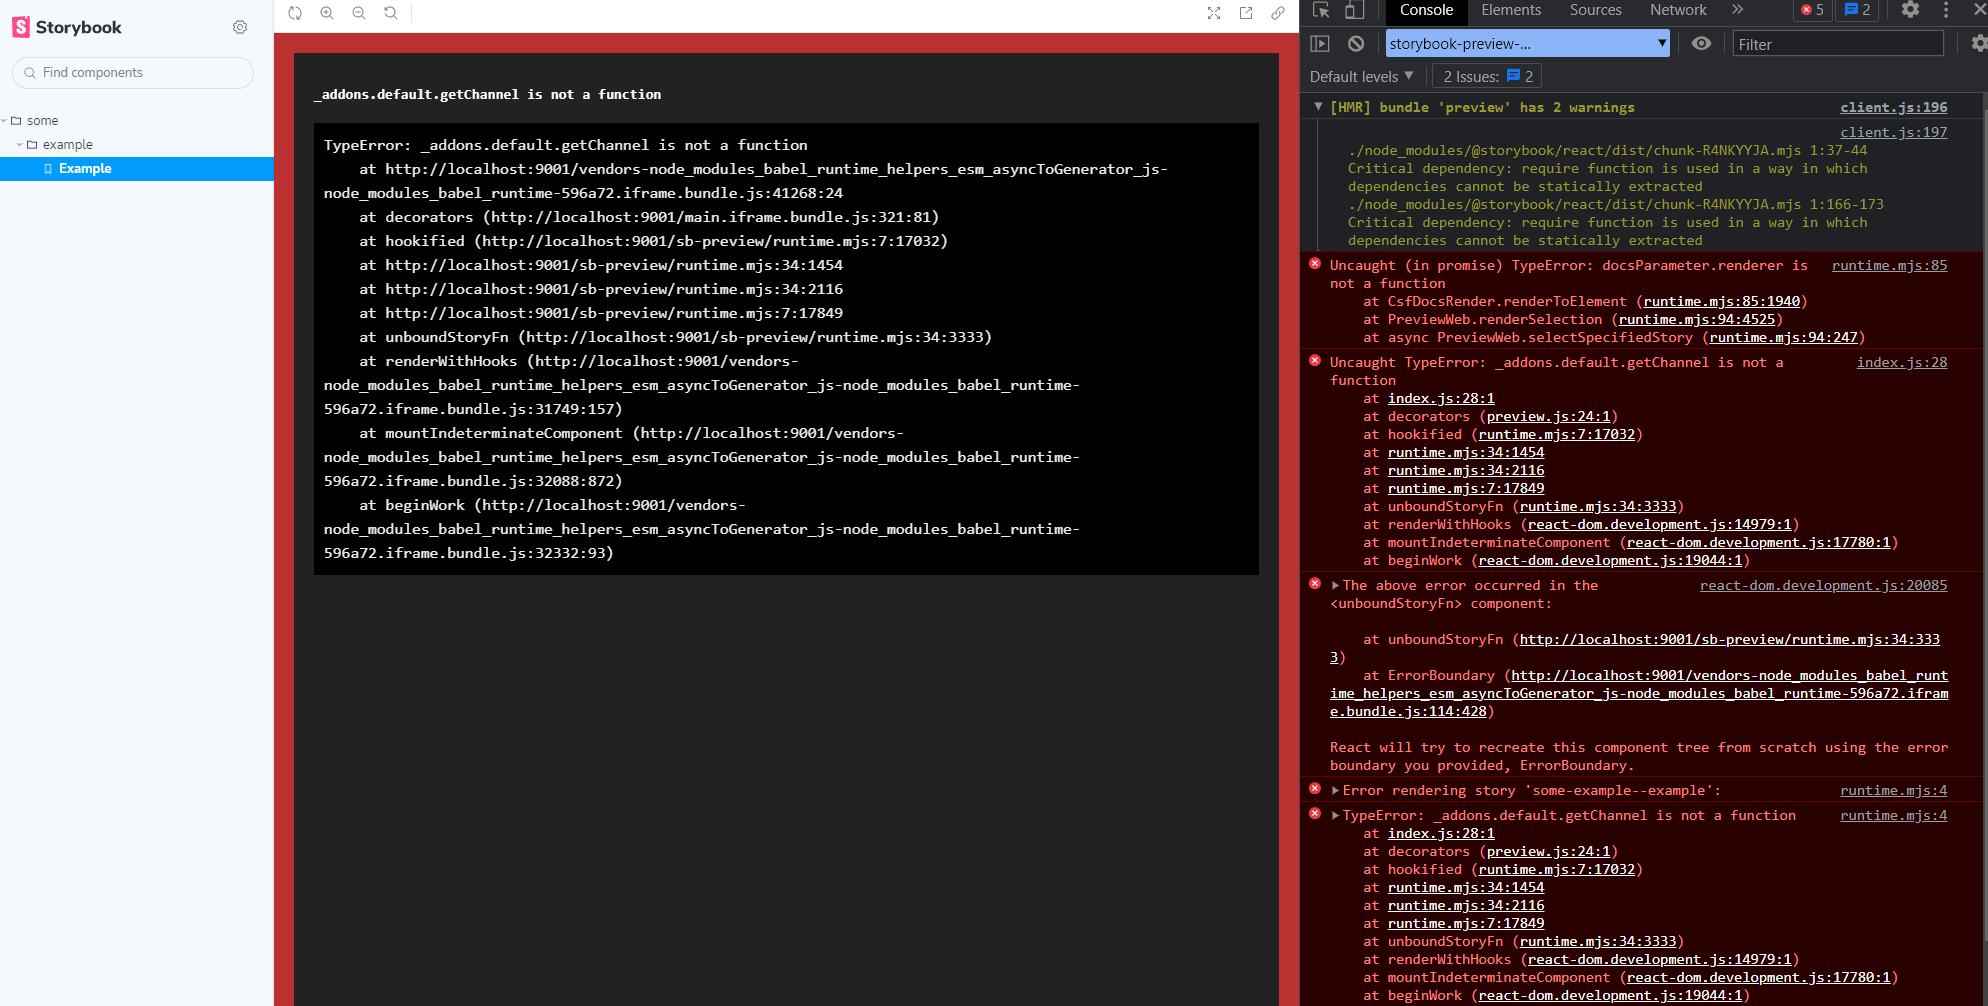Open the index.js:28 source link
Image resolution: width=1988 pixels, height=1006 pixels.
(1902, 362)
